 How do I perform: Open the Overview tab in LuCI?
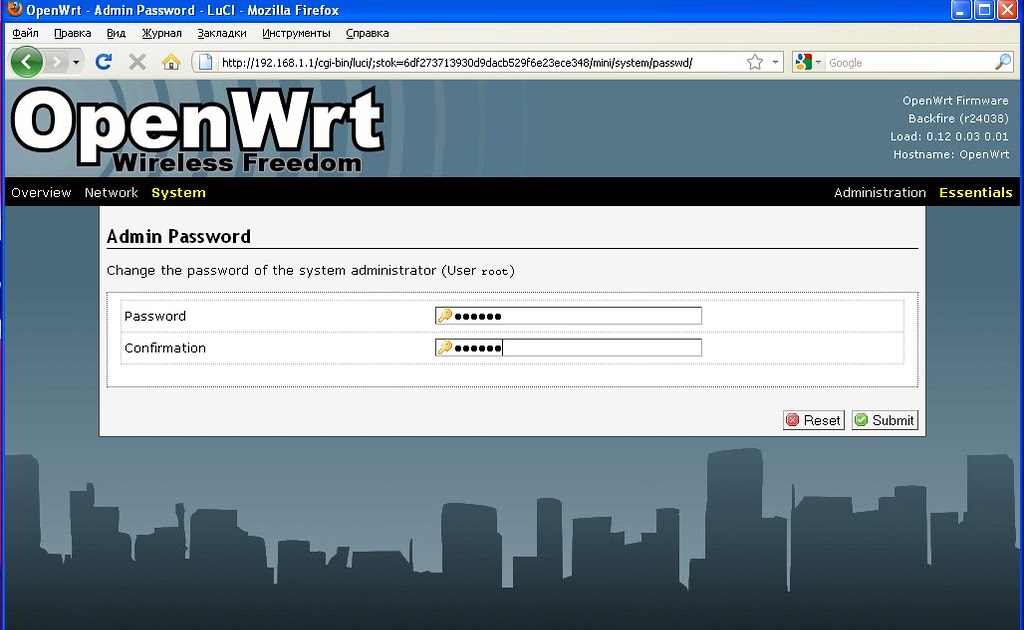tap(41, 193)
